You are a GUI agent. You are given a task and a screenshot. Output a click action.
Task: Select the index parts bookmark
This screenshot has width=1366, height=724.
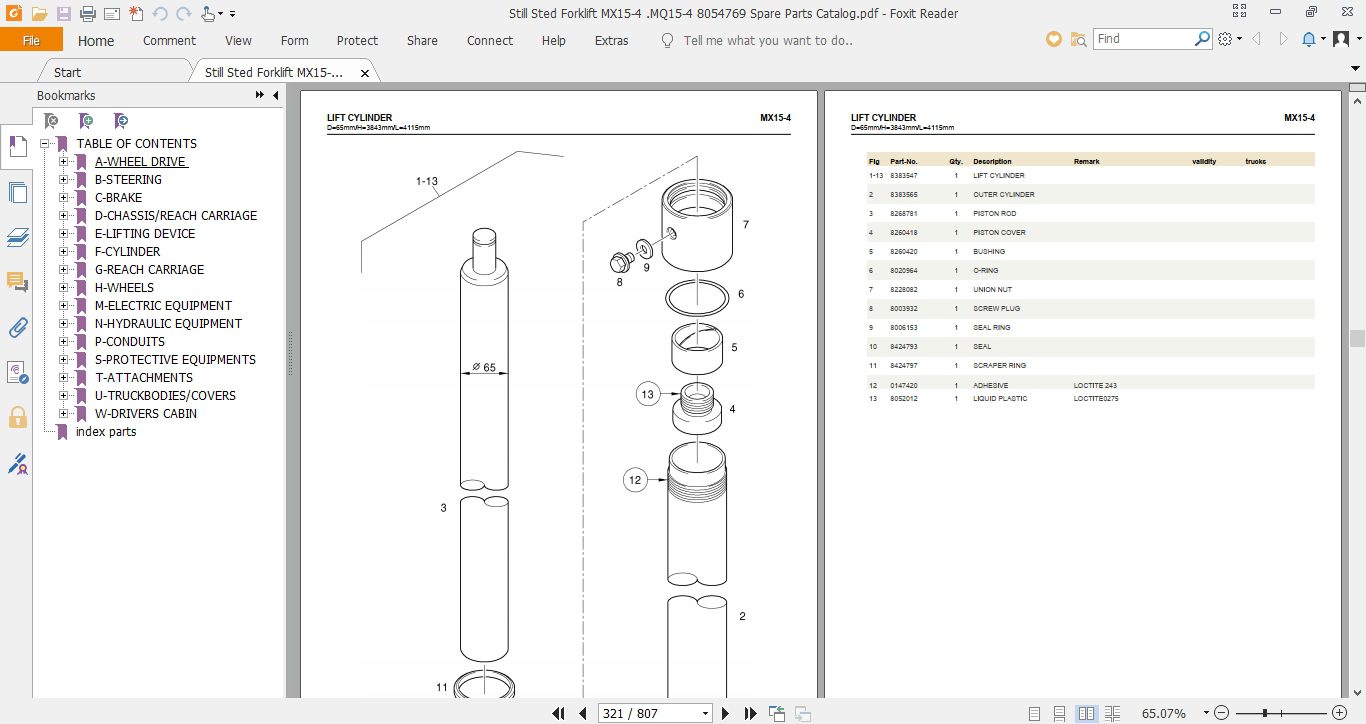pyautogui.click(x=106, y=432)
